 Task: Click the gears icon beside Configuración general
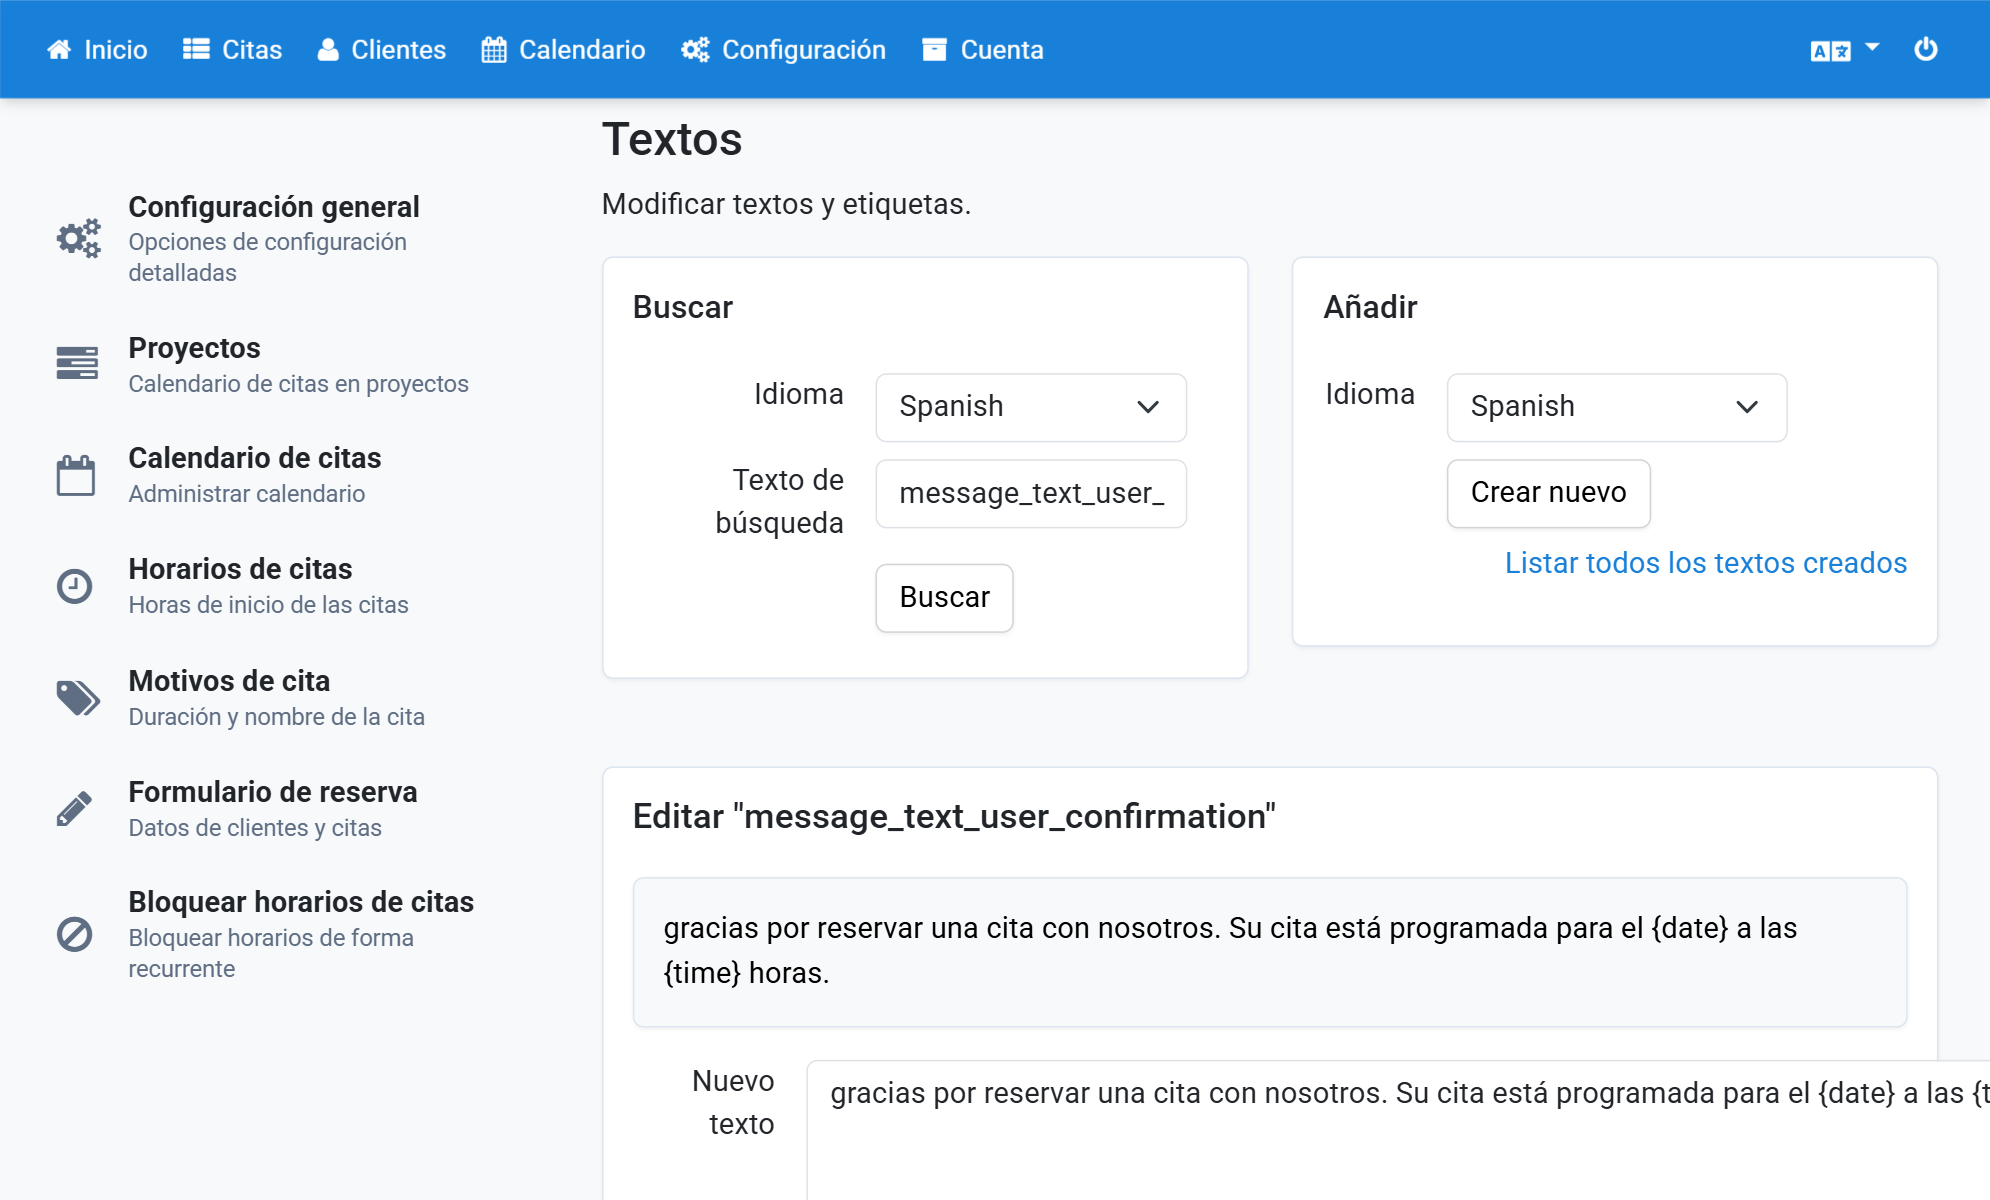point(78,238)
